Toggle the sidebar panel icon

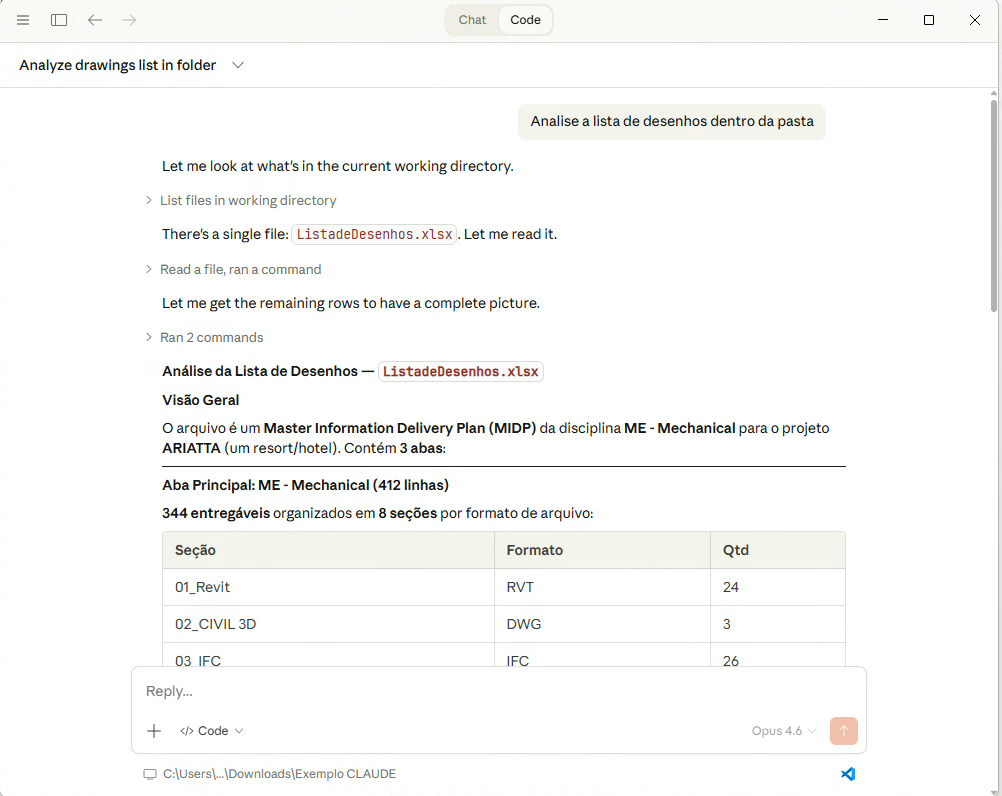59,20
